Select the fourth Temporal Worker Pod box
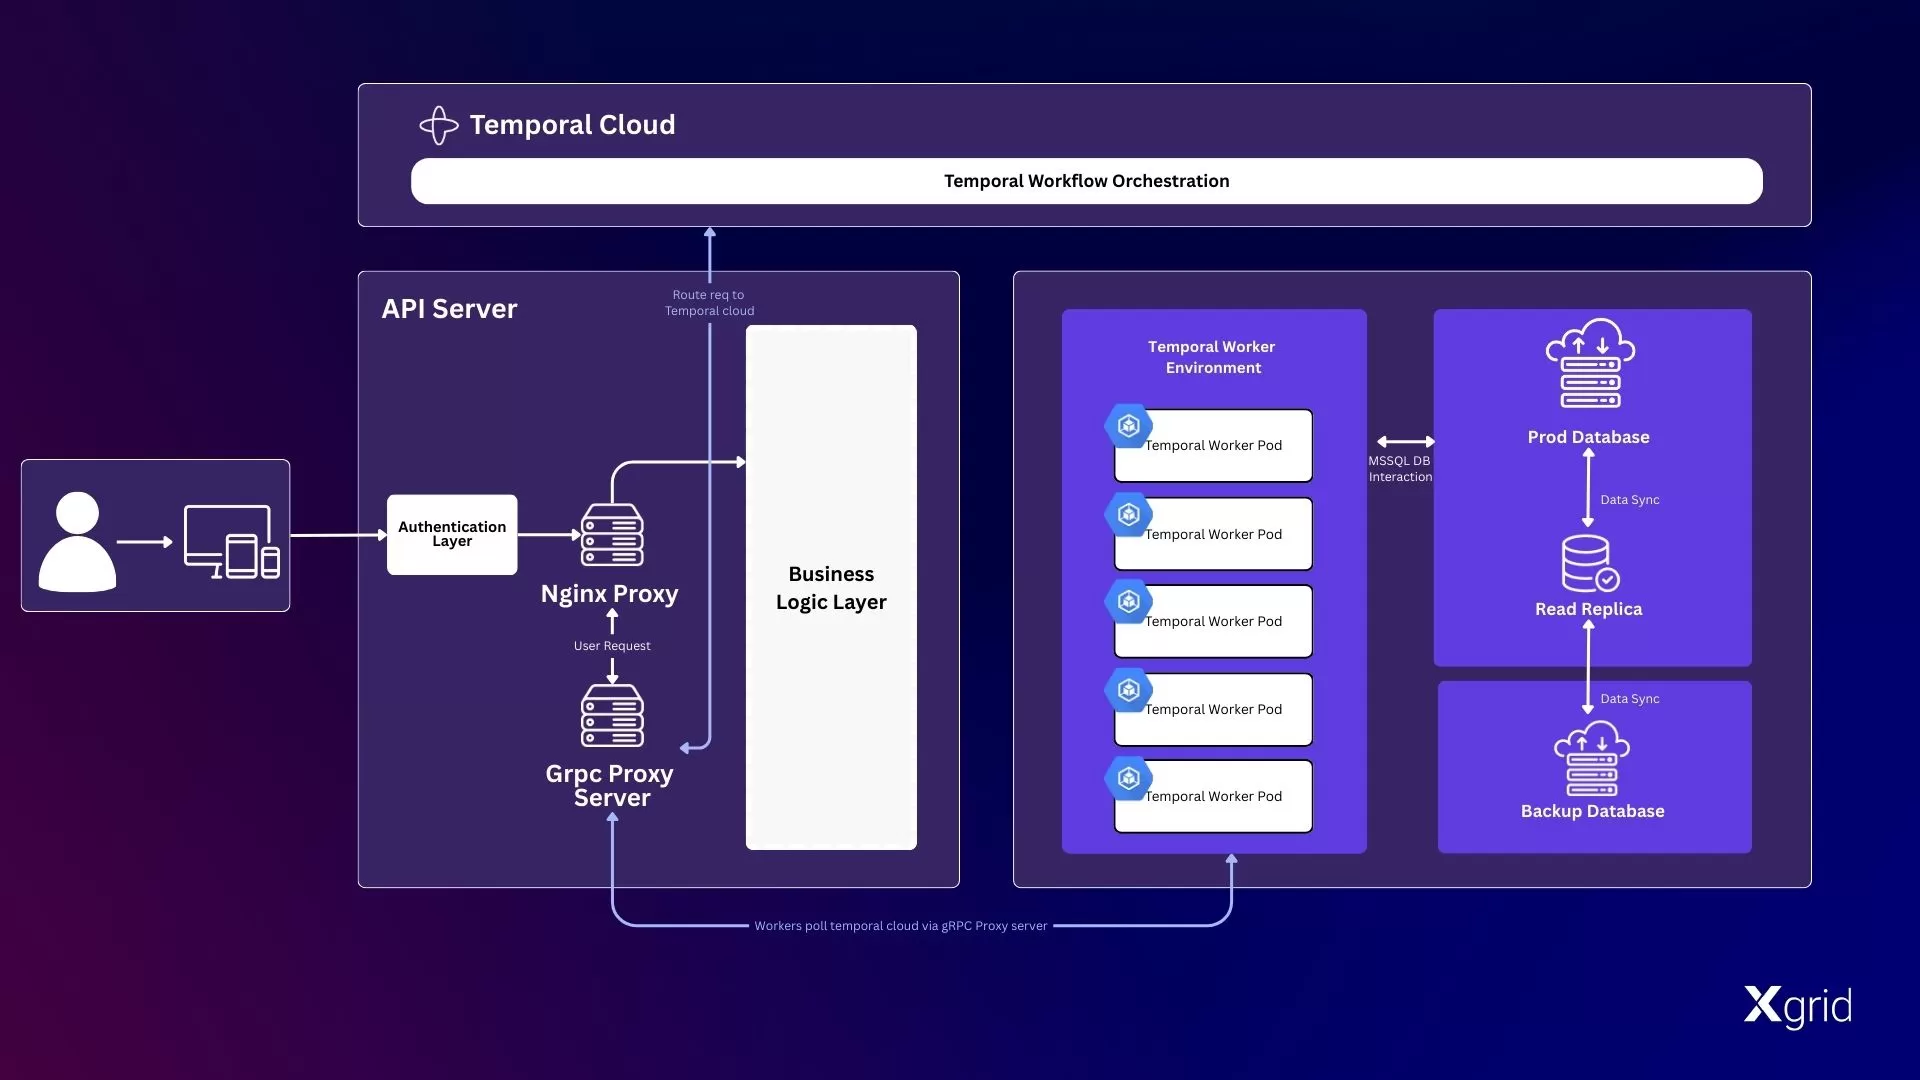1920x1080 pixels. point(1213,709)
